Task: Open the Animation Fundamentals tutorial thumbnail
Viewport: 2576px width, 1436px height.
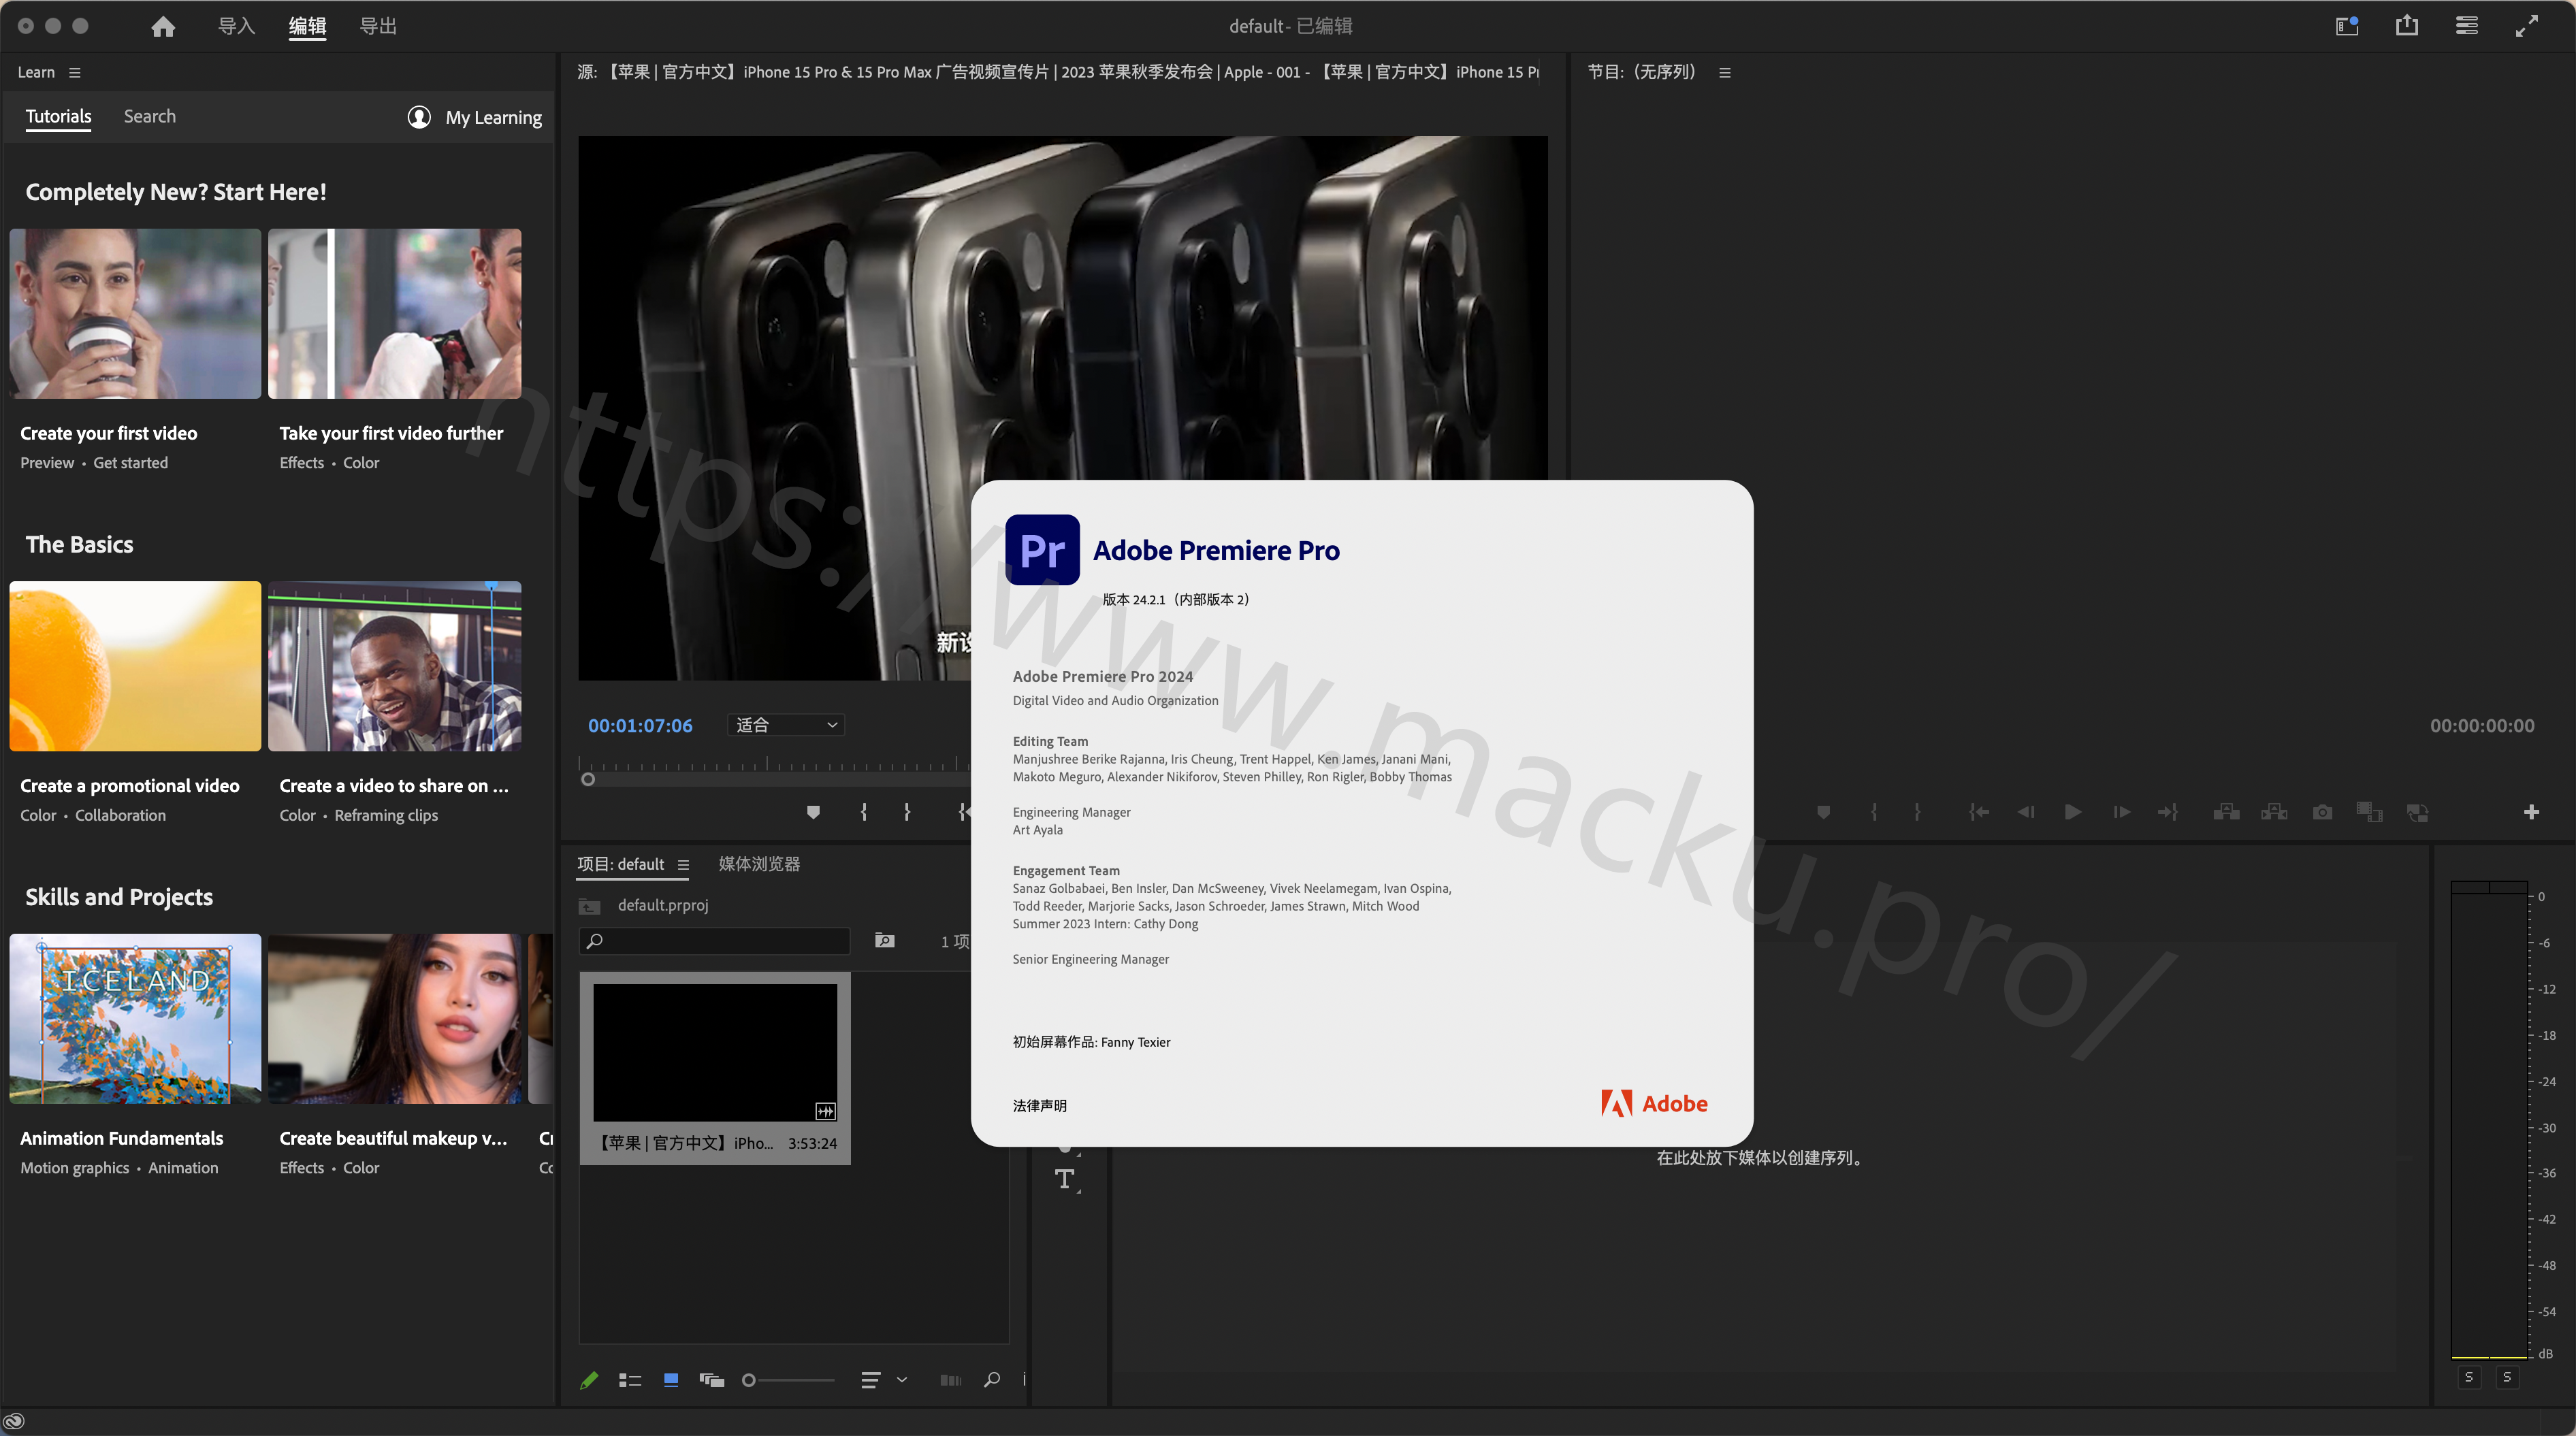Action: pyautogui.click(x=135, y=1018)
